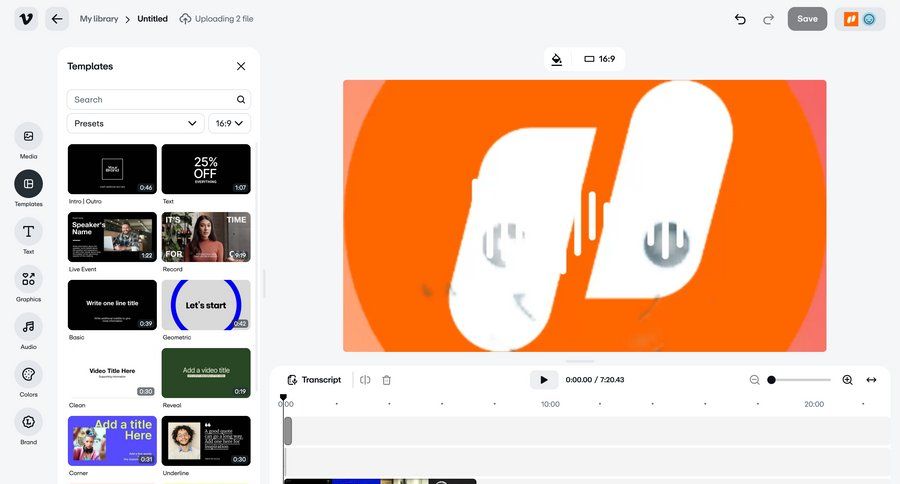900x484 pixels.
Task: Choose the Live Event template
Action: pyautogui.click(x=112, y=237)
